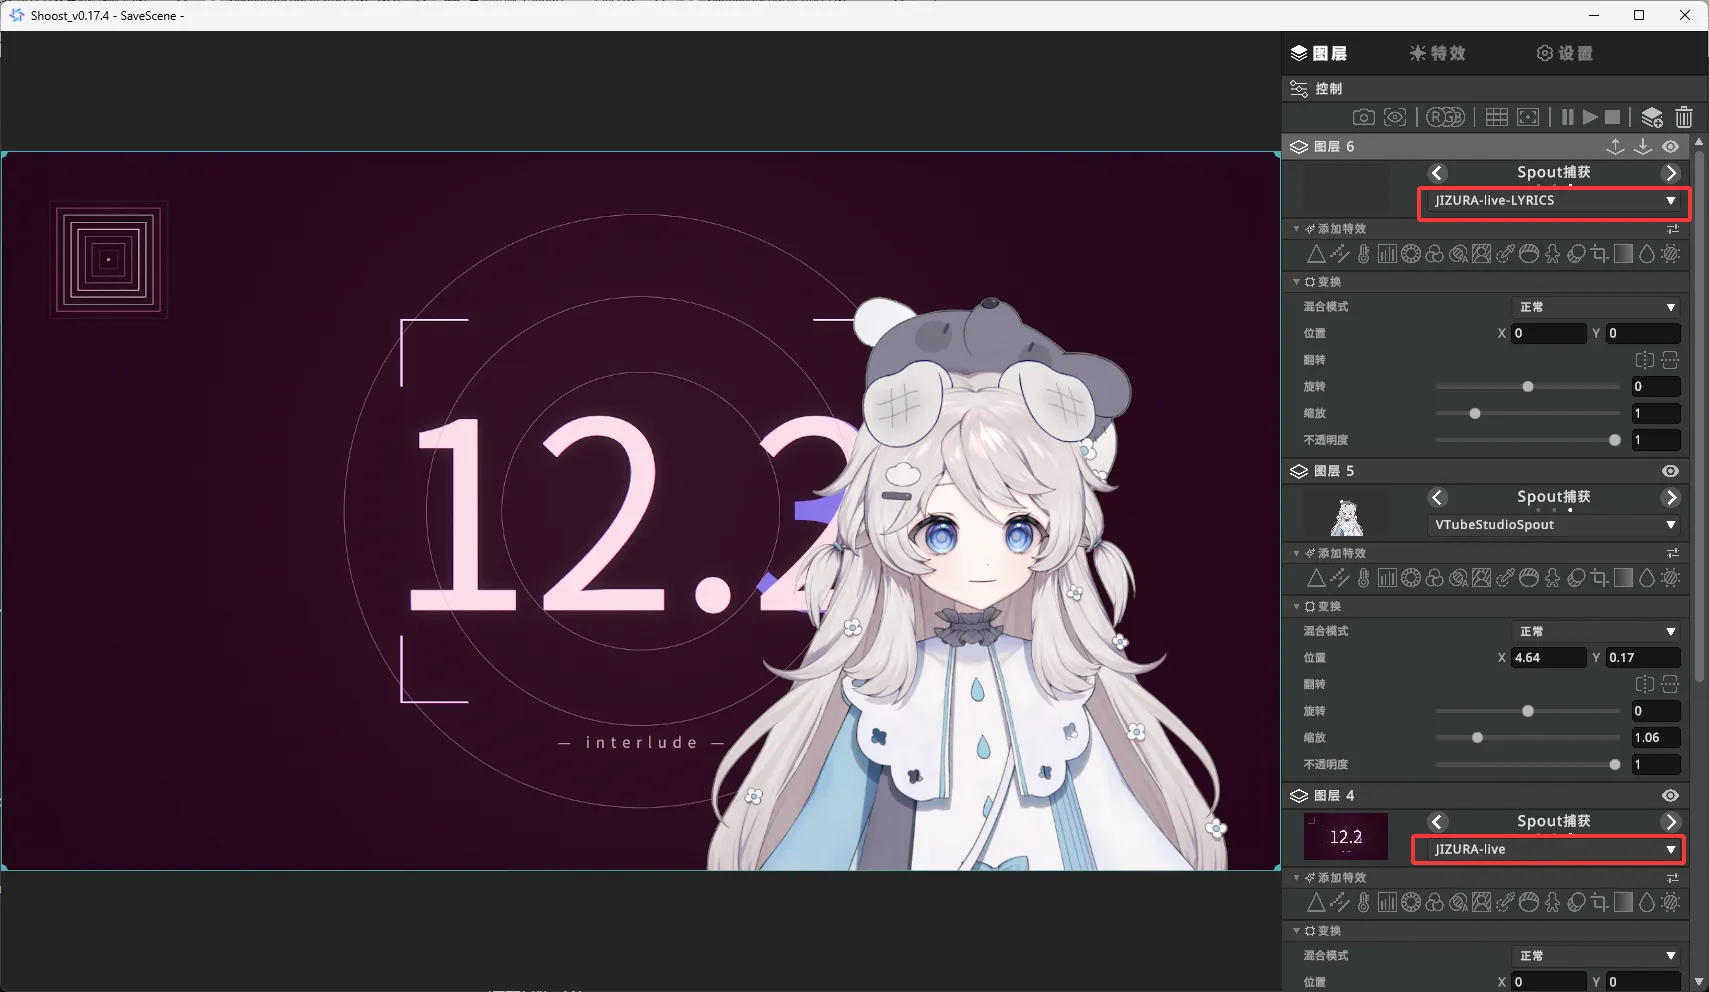Viewport: 1709px width, 992px height.
Task: Add thermometer effect to 图层 6
Action: tap(1363, 254)
